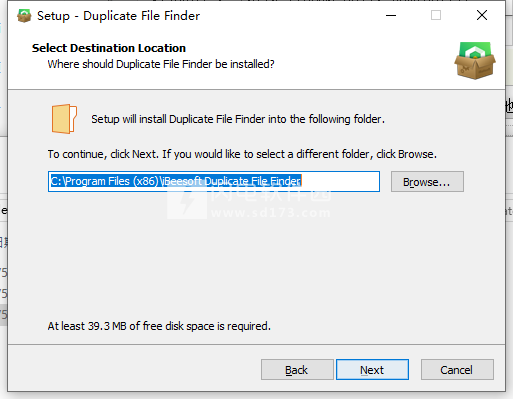Click the '39.3 MB of free disk space' notice
This screenshot has height=399, width=513.
tap(159, 326)
